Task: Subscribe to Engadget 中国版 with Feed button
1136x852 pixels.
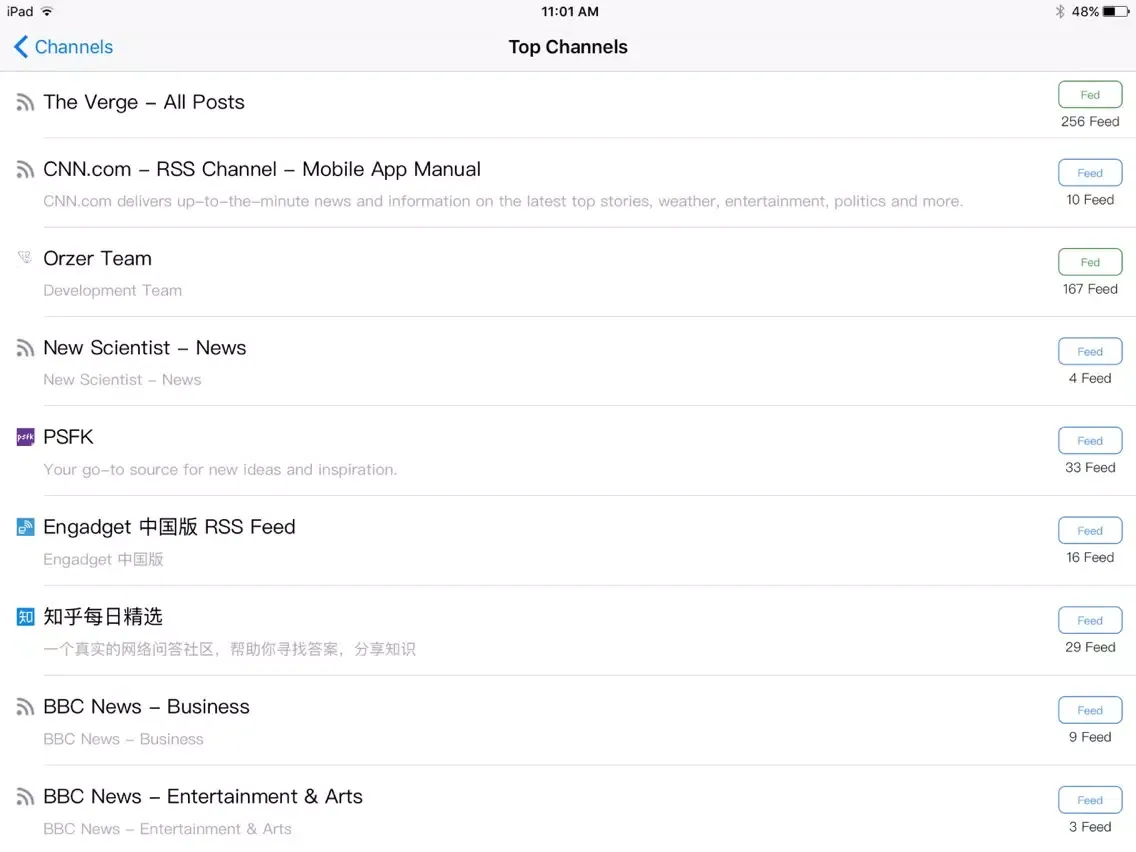Action: tap(1090, 531)
